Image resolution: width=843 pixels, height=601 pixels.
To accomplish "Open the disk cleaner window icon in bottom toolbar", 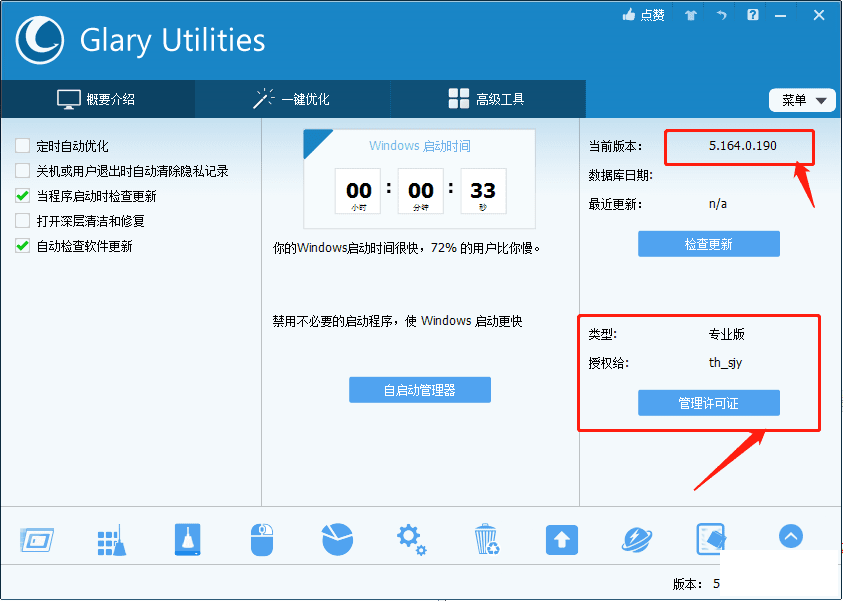I will pyautogui.click(x=37, y=540).
